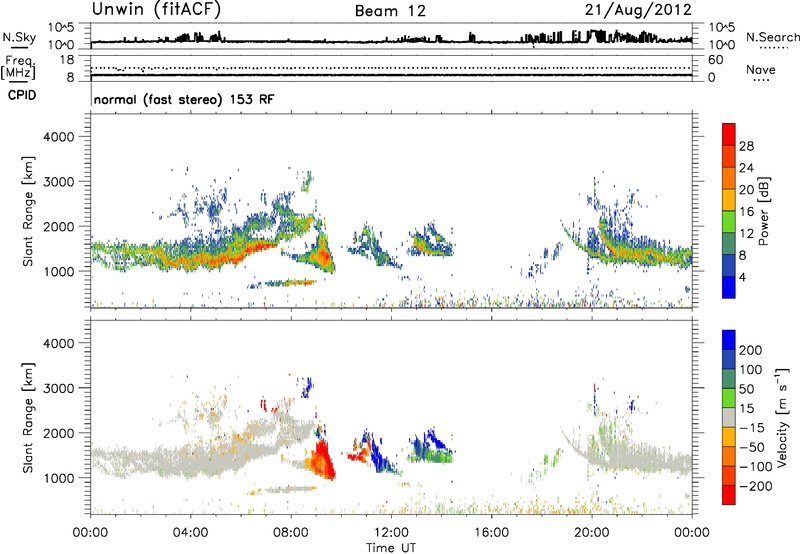Click the Velocity panel 'Slant Range [km]' label
Screen dimensions: 800x554
click(28, 418)
